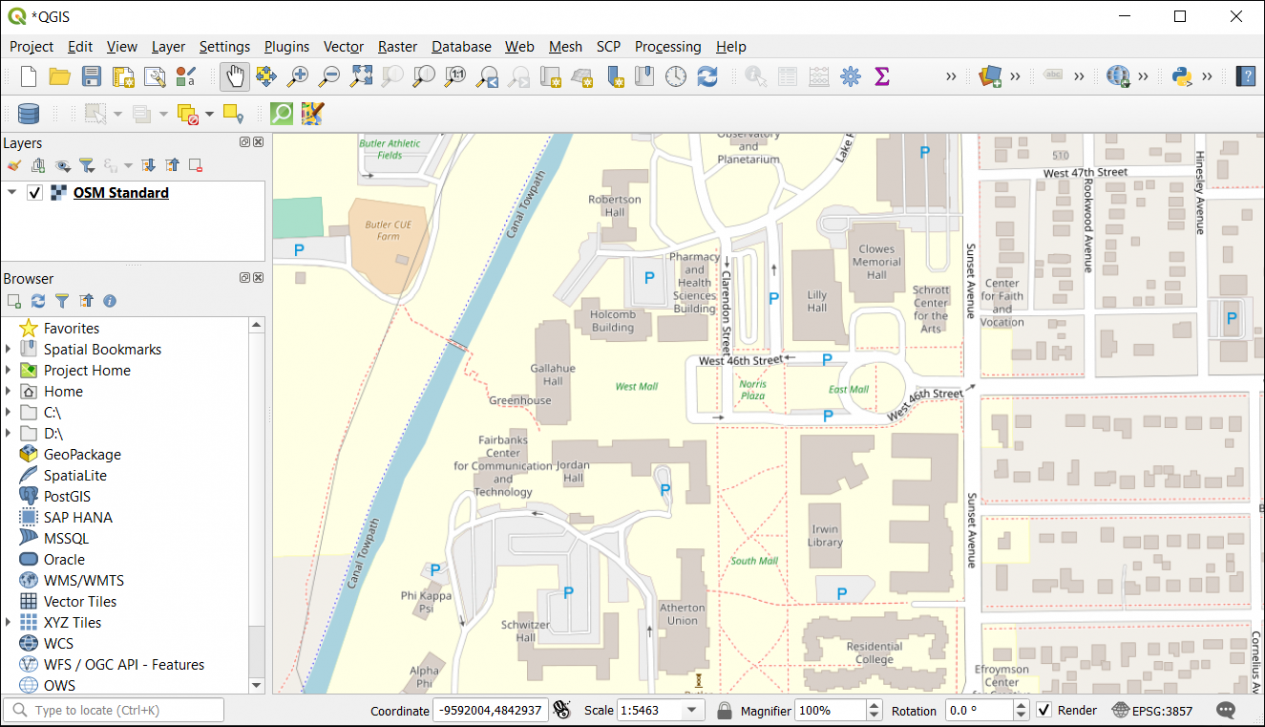
Task: Show the Statistical Summary sigma icon
Action: coord(882,76)
